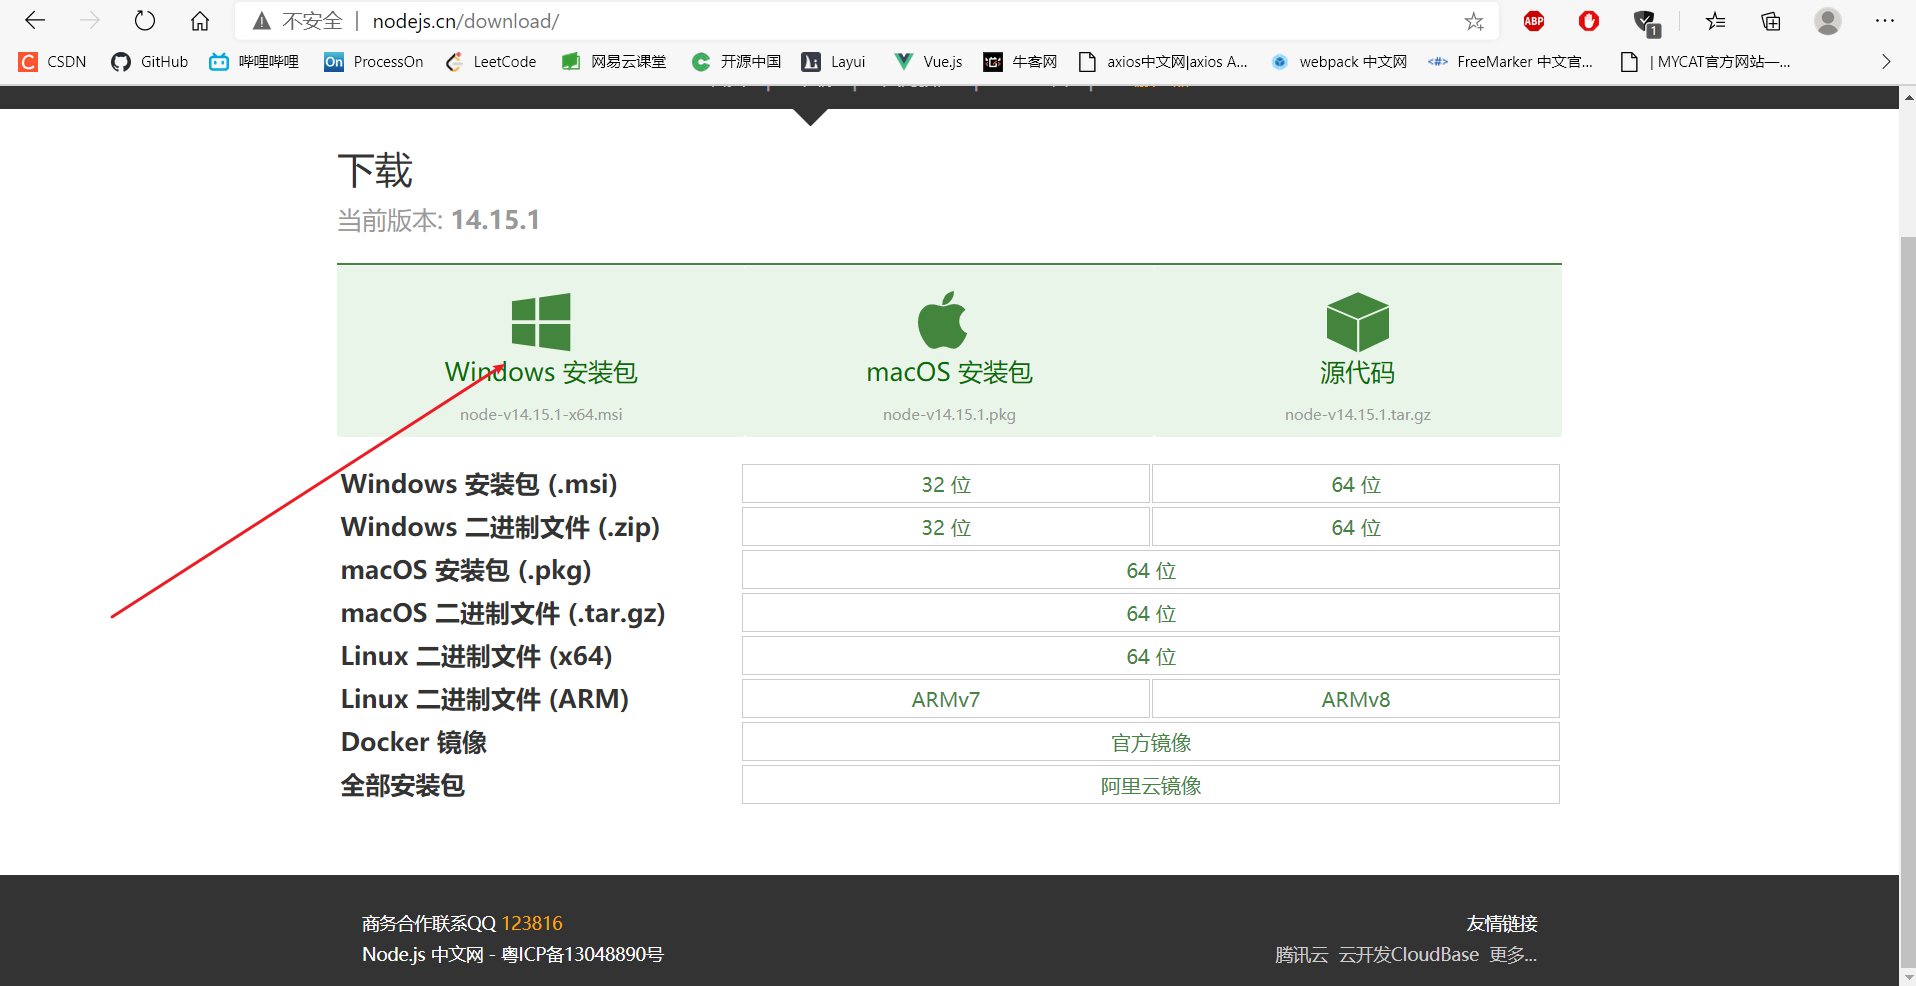Viewport: 1916px width, 986px height.
Task: Open the 牛客网 bookmark
Action: 1020,62
